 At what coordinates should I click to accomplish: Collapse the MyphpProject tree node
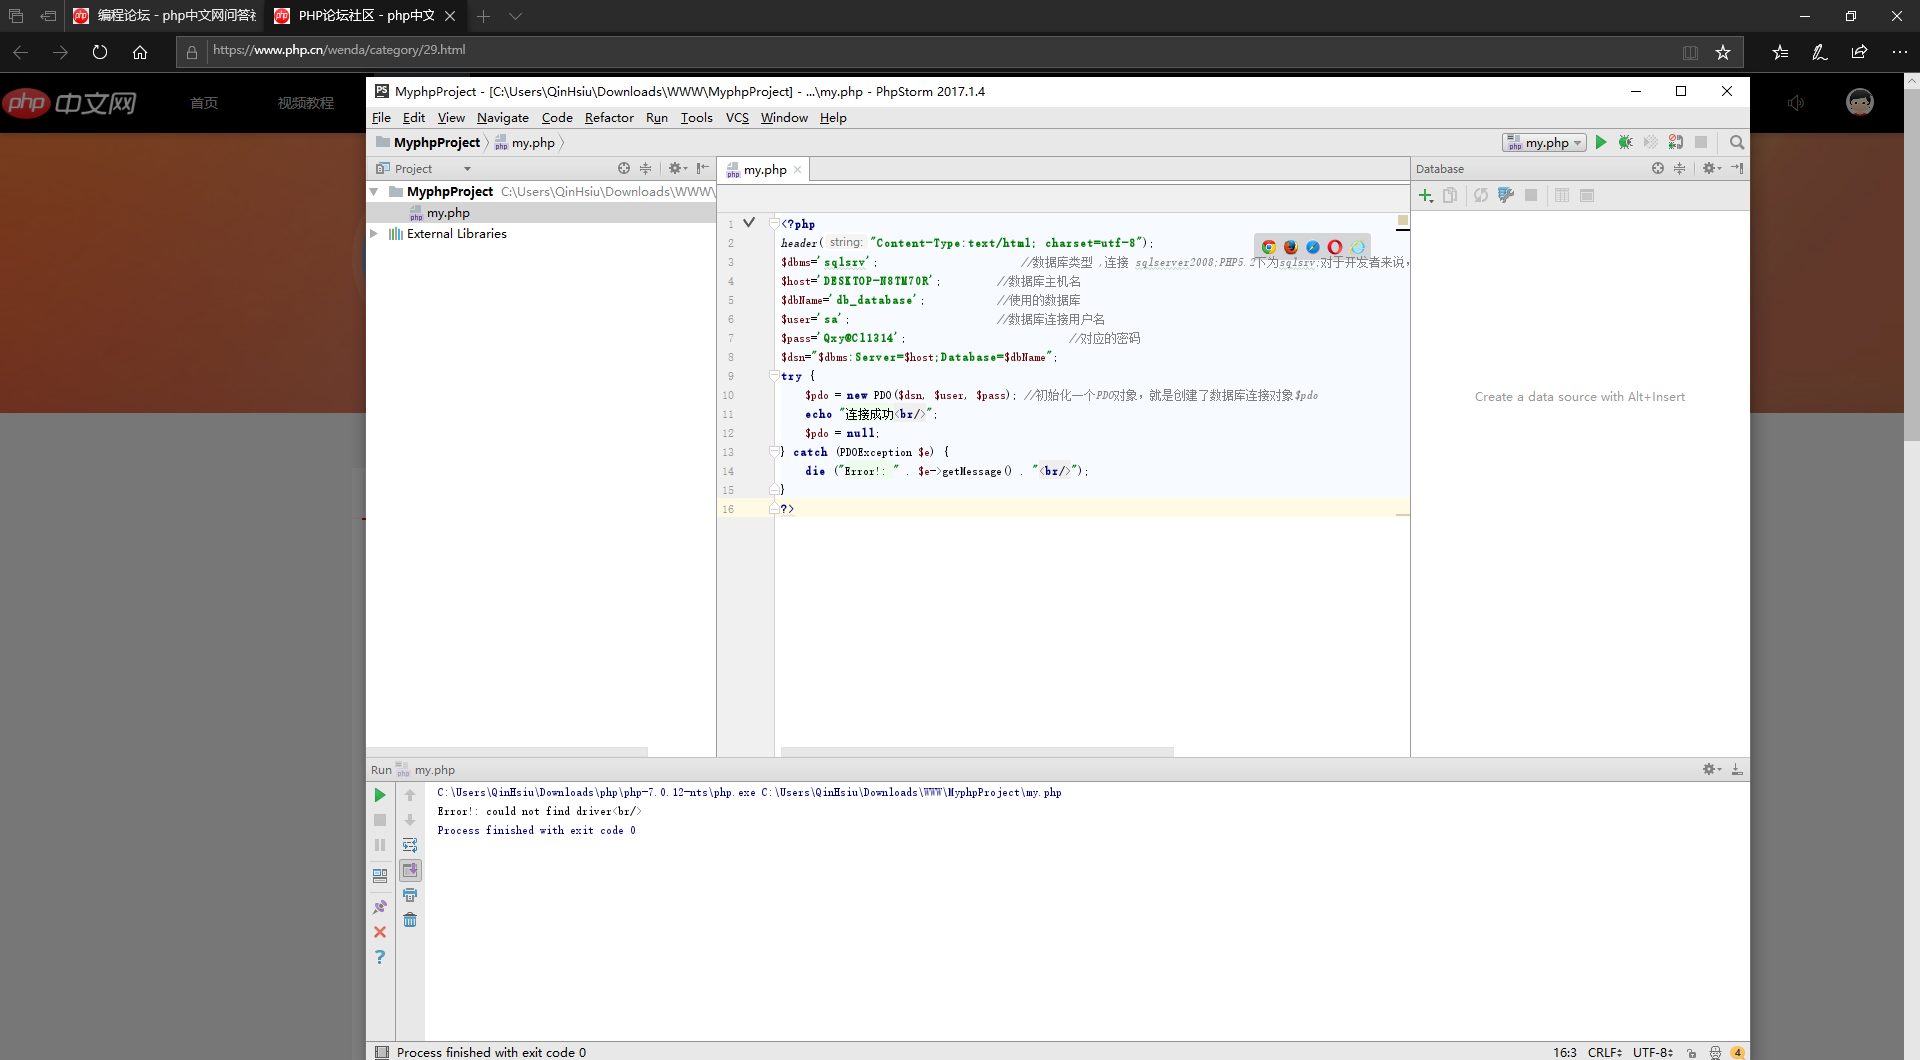click(x=375, y=191)
